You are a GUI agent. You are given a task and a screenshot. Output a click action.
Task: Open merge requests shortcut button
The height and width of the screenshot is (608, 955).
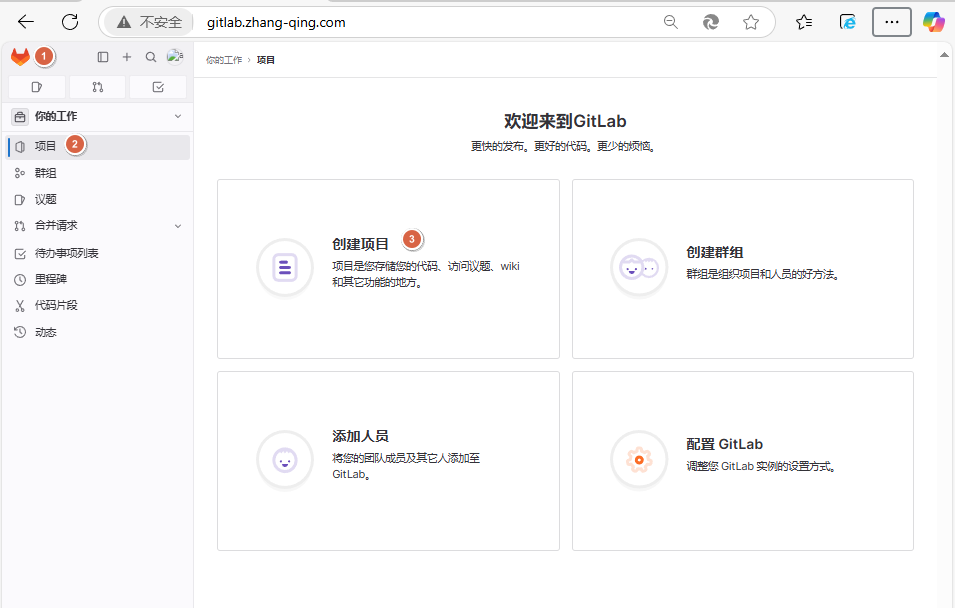click(x=97, y=87)
